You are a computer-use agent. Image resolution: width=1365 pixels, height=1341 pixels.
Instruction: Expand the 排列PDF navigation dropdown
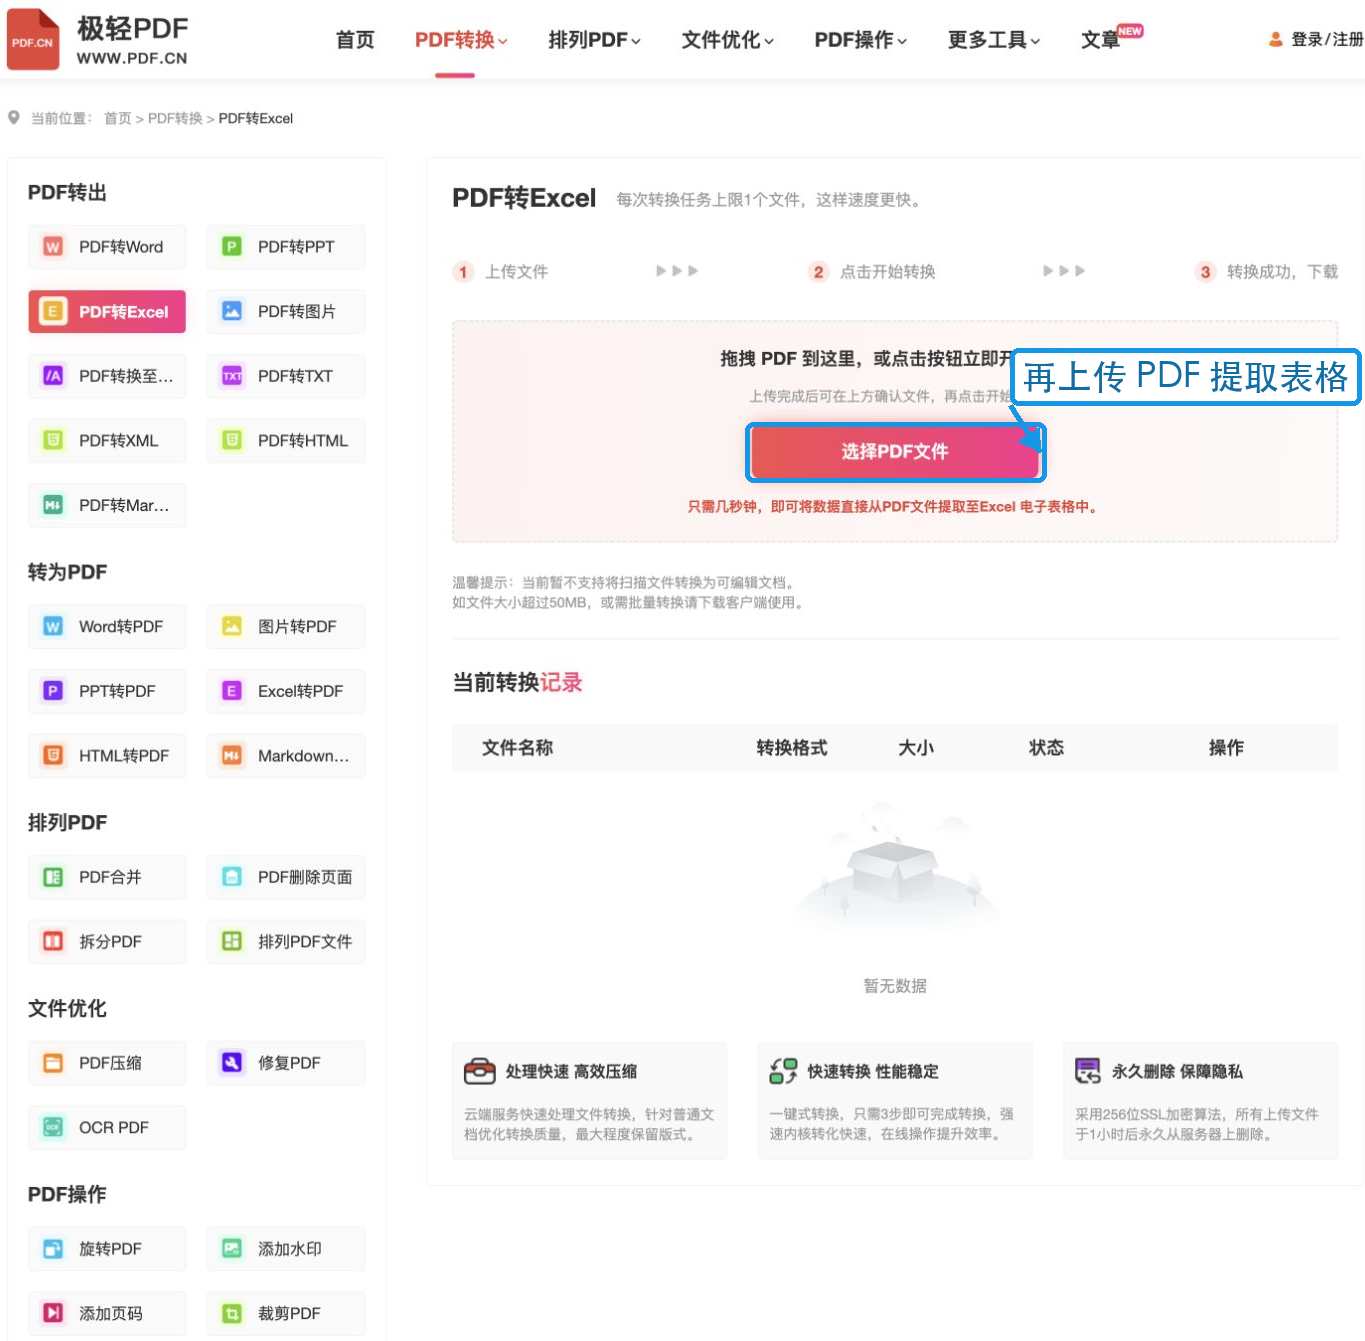point(594,40)
